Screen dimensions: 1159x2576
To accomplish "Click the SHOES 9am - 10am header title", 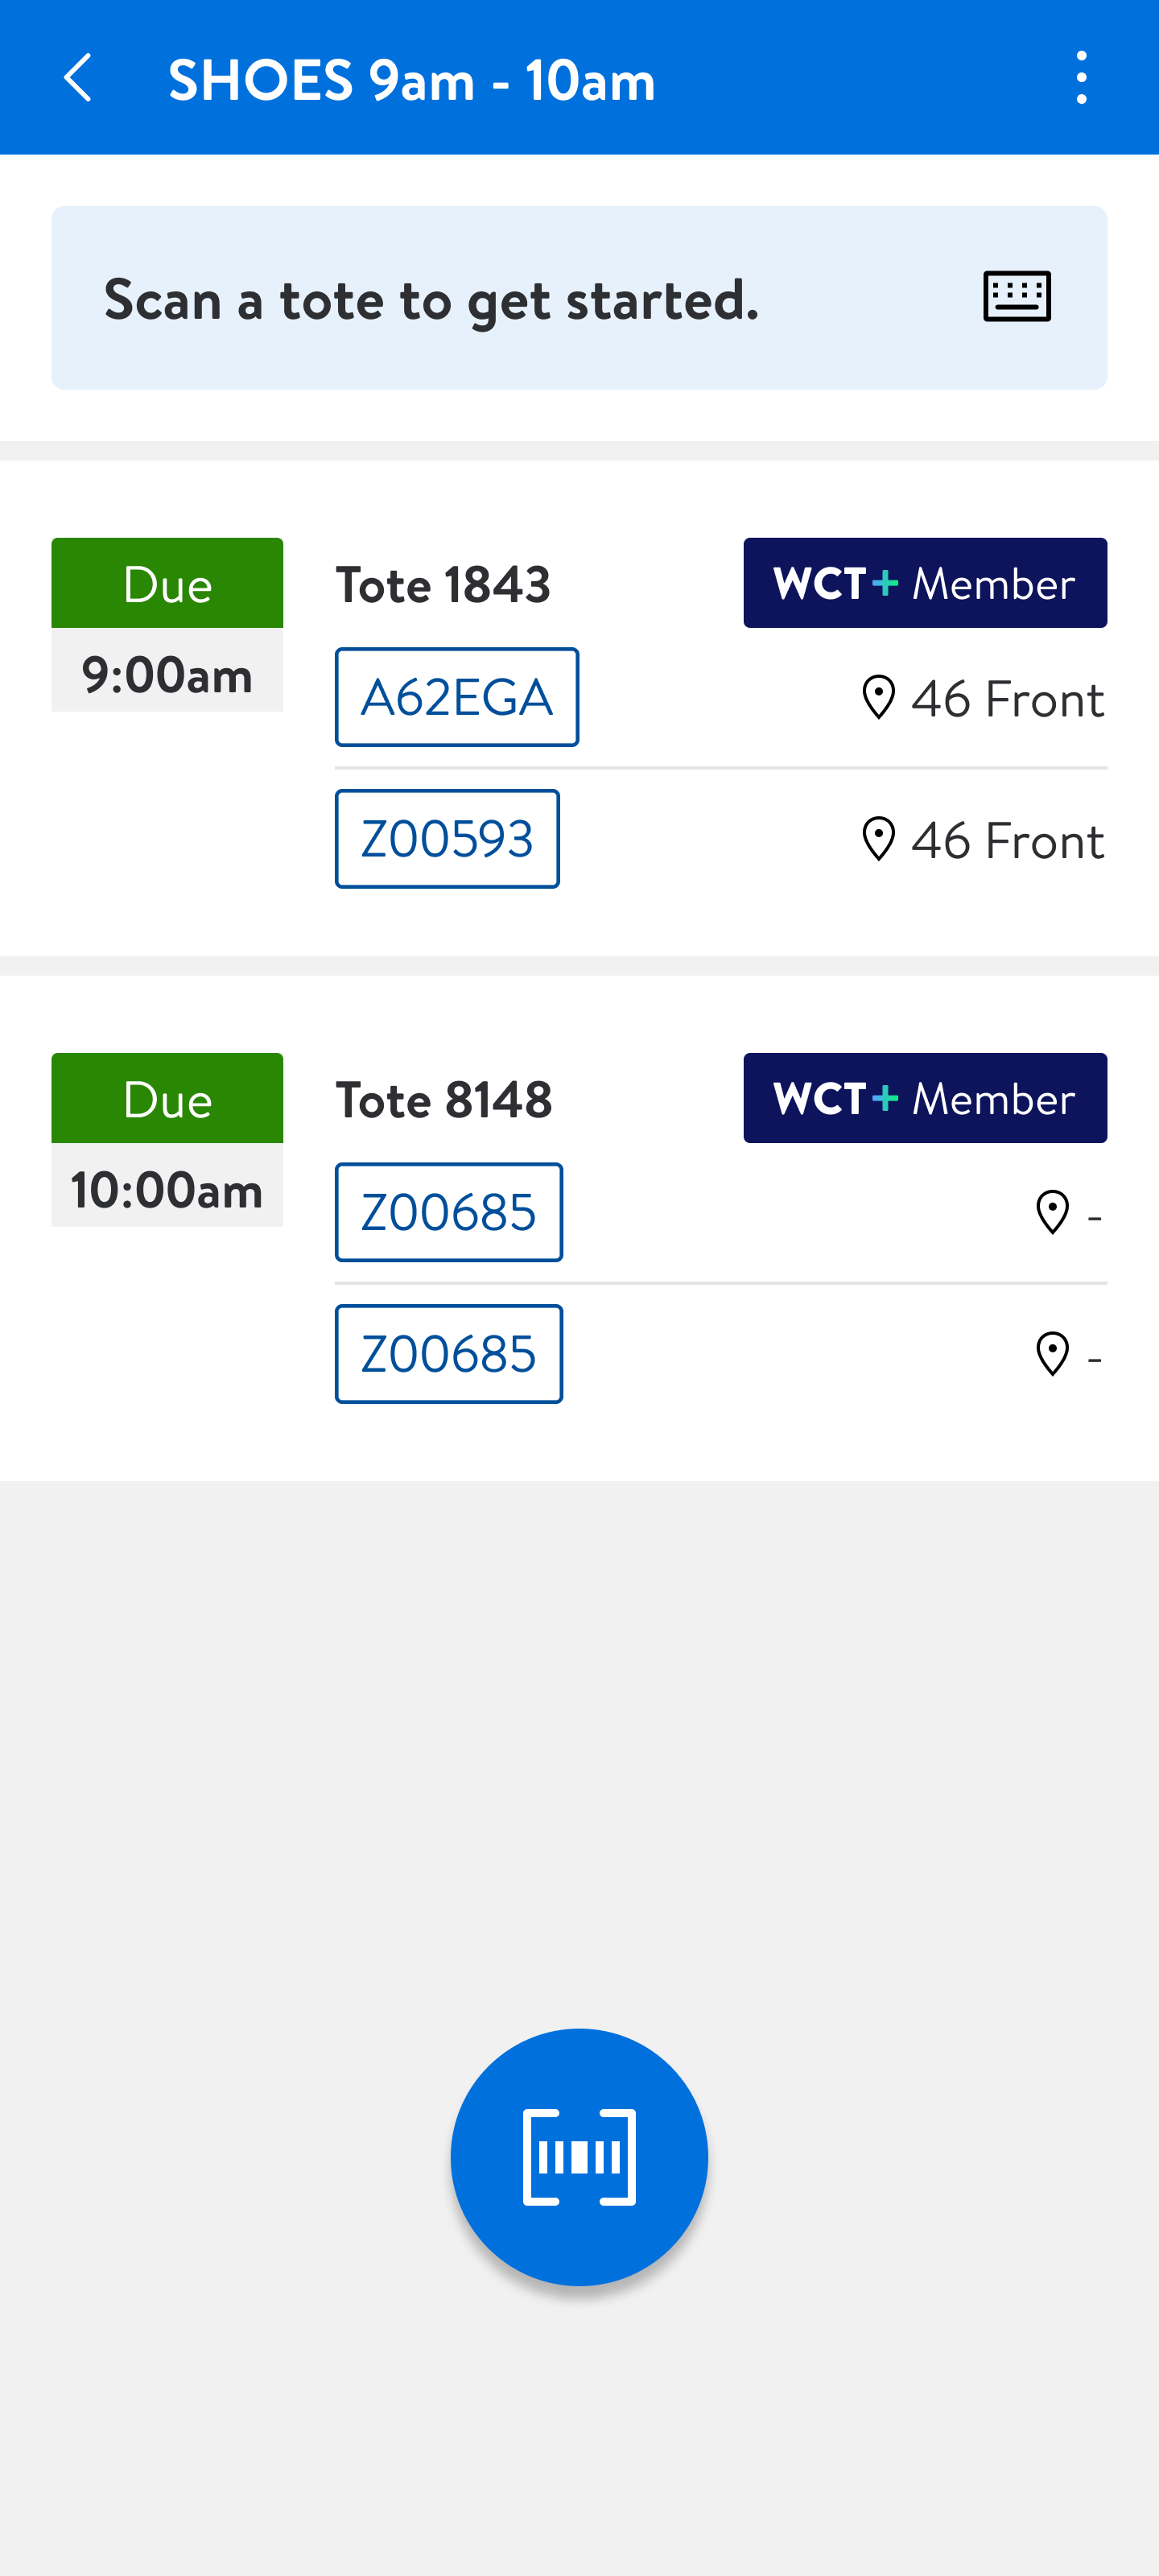I will point(411,80).
